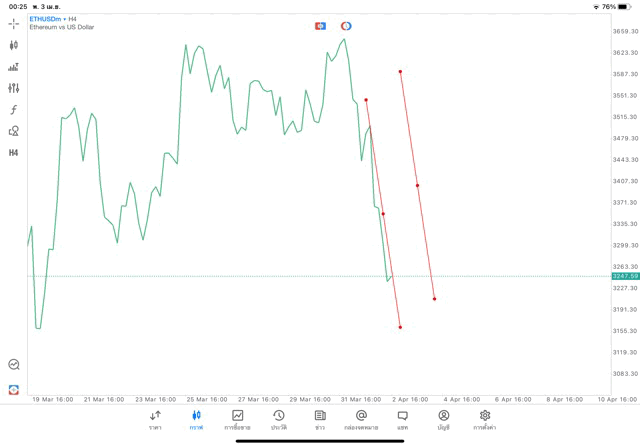
Task: Tap the red-blue trade panel icon
Action: click(x=320, y=26)
